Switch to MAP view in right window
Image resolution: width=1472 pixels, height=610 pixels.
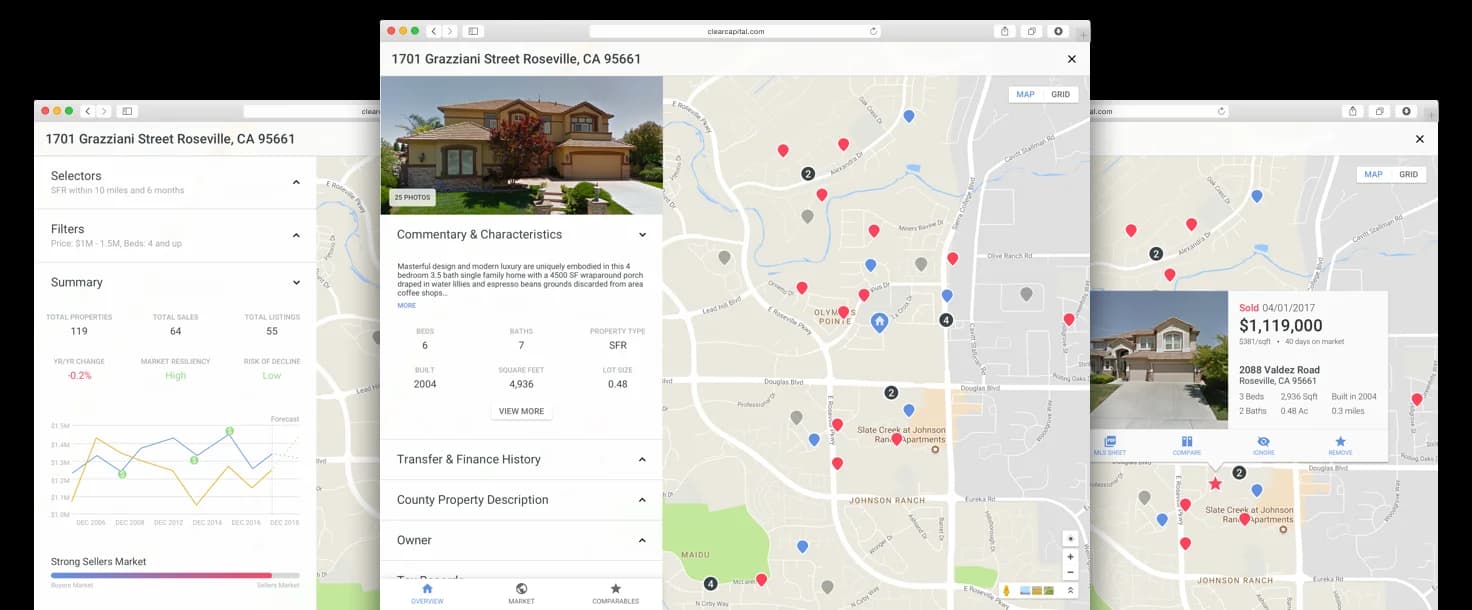pos(1373,174)
